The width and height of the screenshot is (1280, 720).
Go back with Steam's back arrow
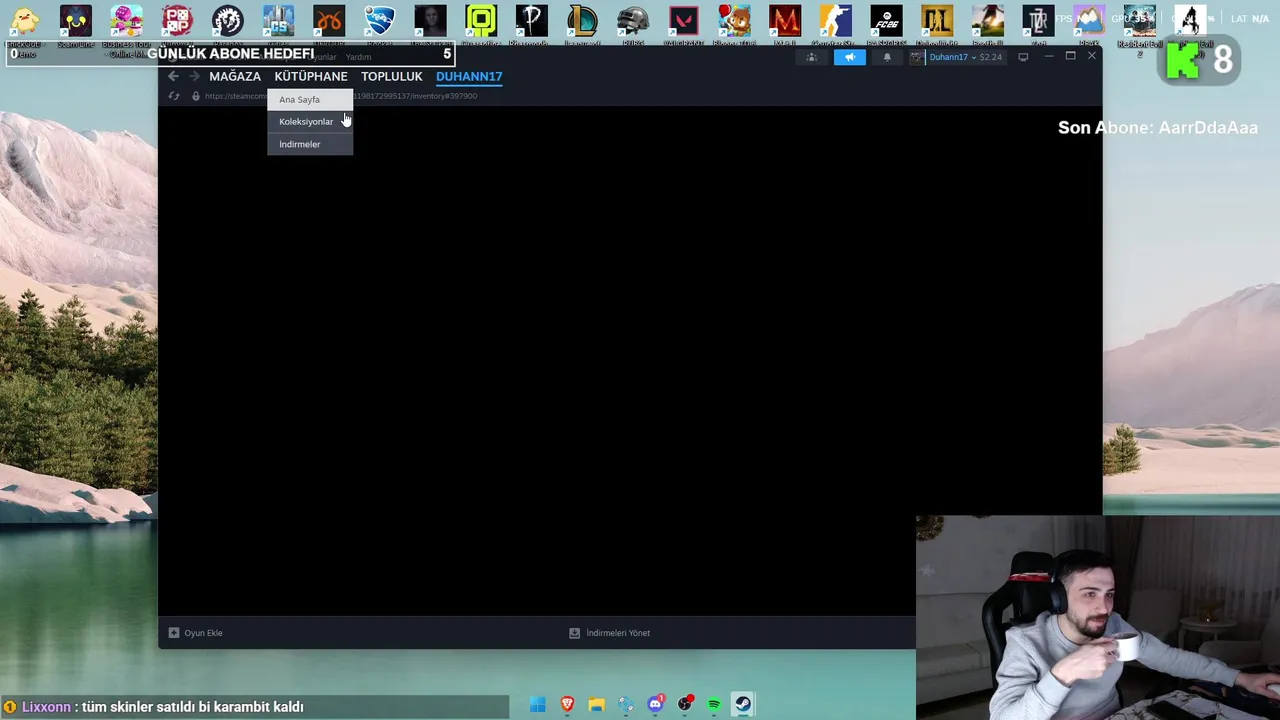(173, 76)
